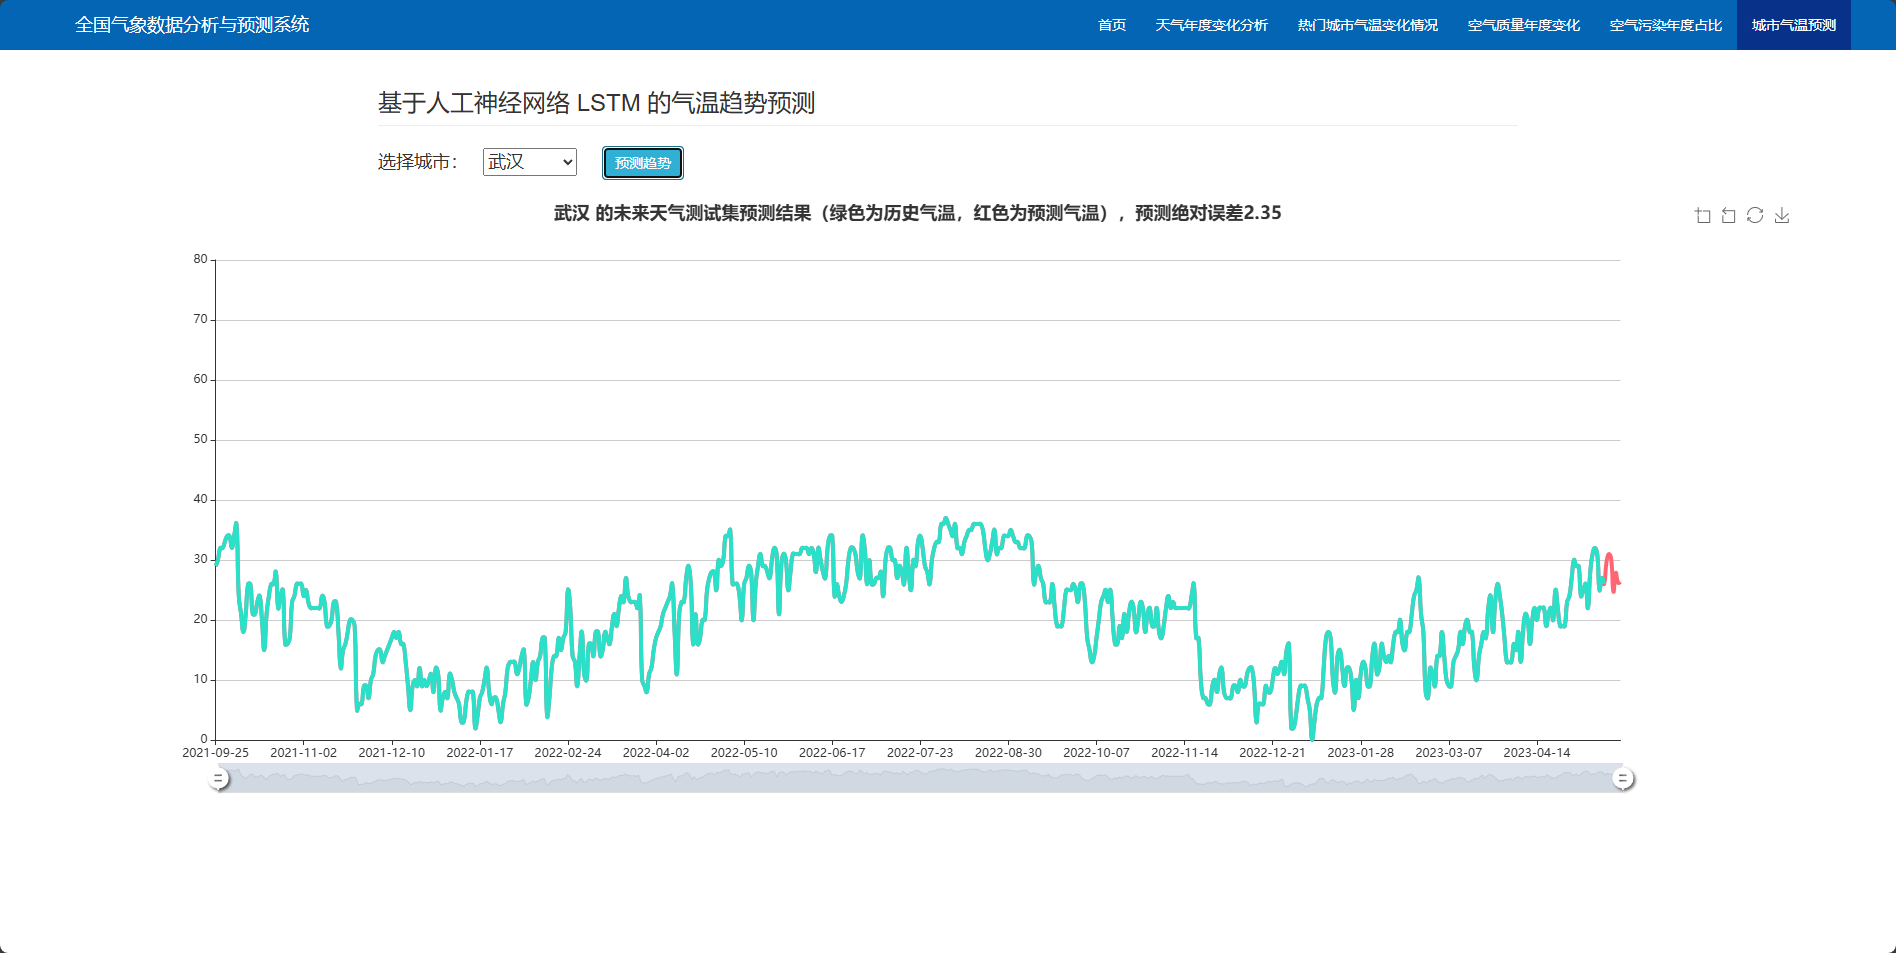Navigate to 热门城市气温变化情况

click(x=1367, y=25)
